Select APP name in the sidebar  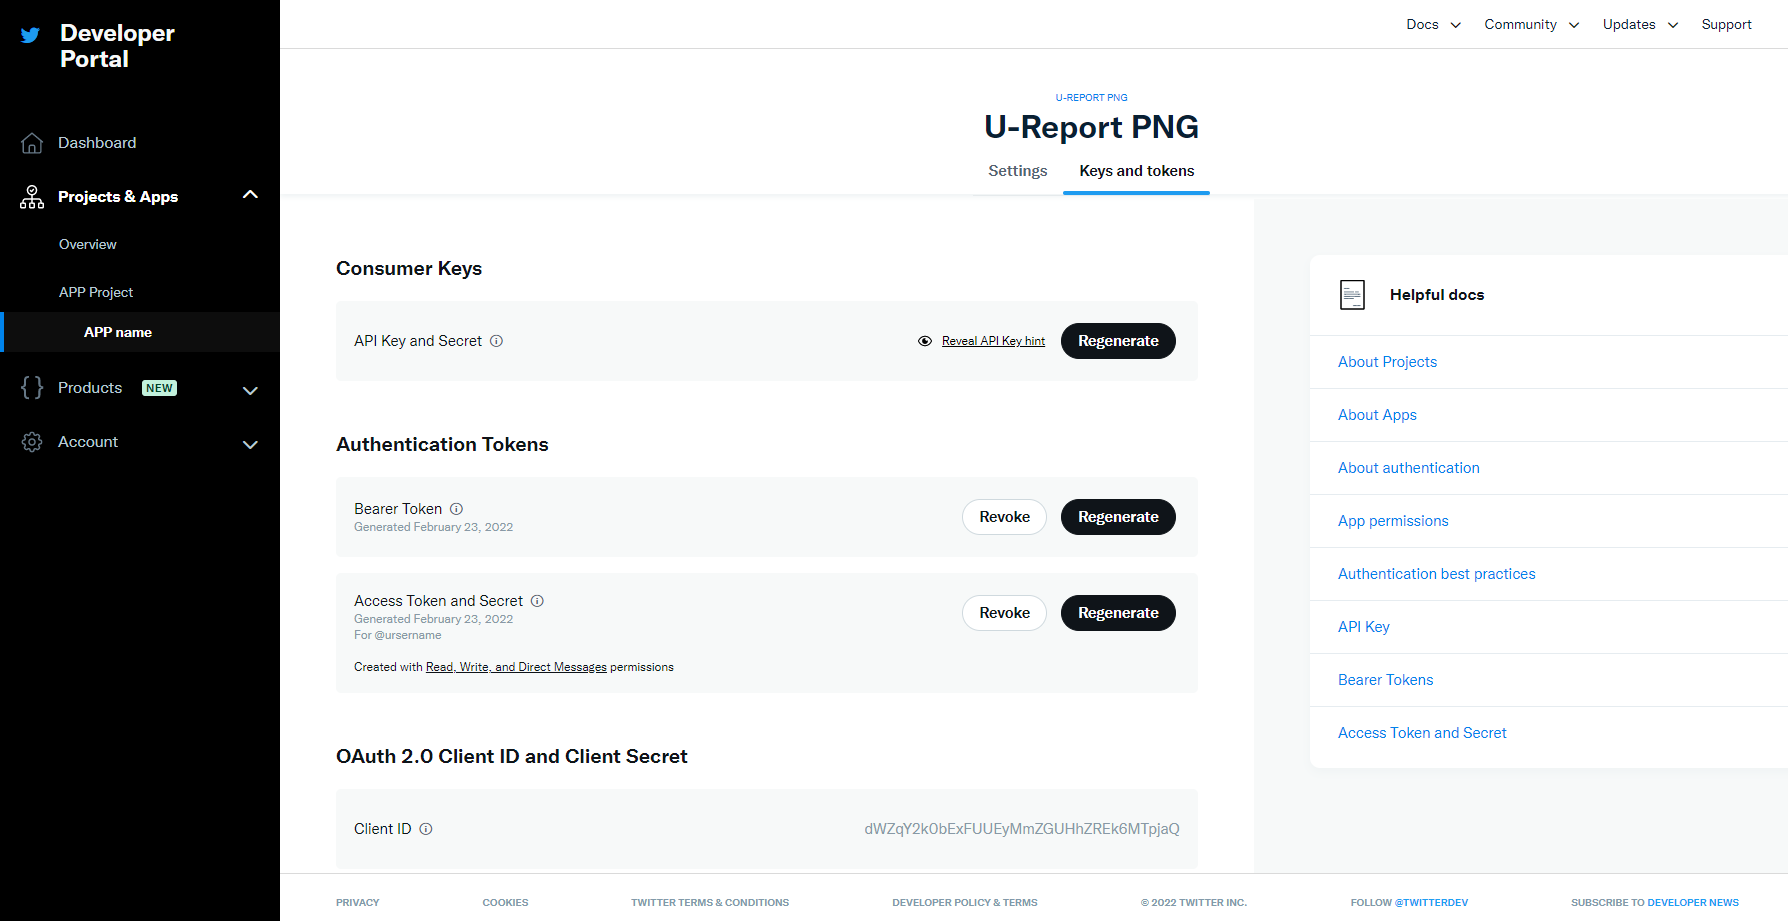[118, 332]
